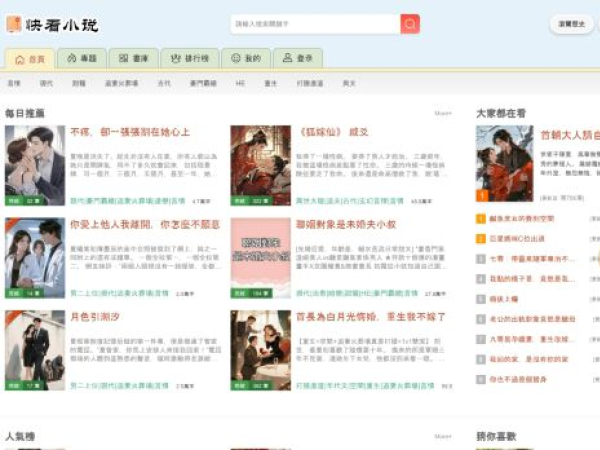Select the 豪門霸總 category filter

[203, 83]
